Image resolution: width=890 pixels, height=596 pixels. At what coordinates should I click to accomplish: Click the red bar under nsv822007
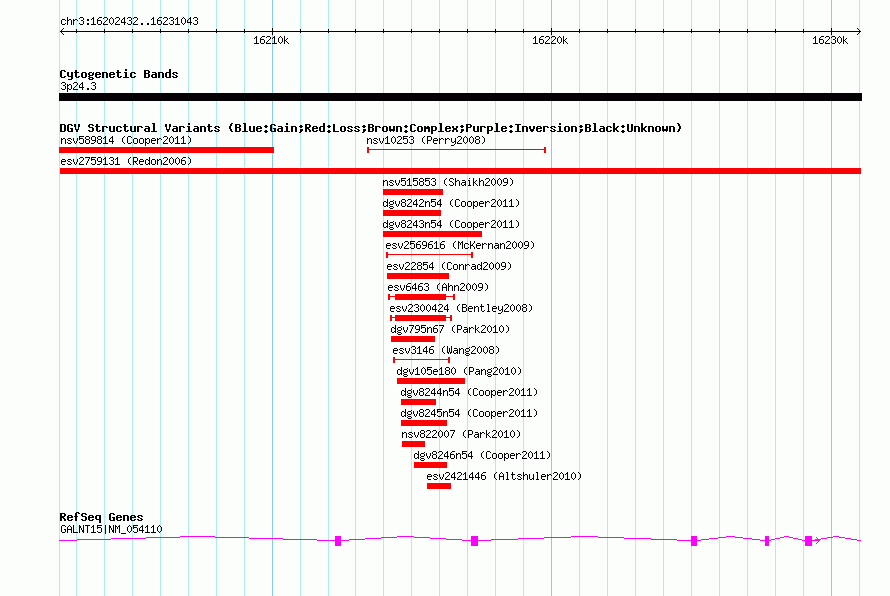[413, 444]
